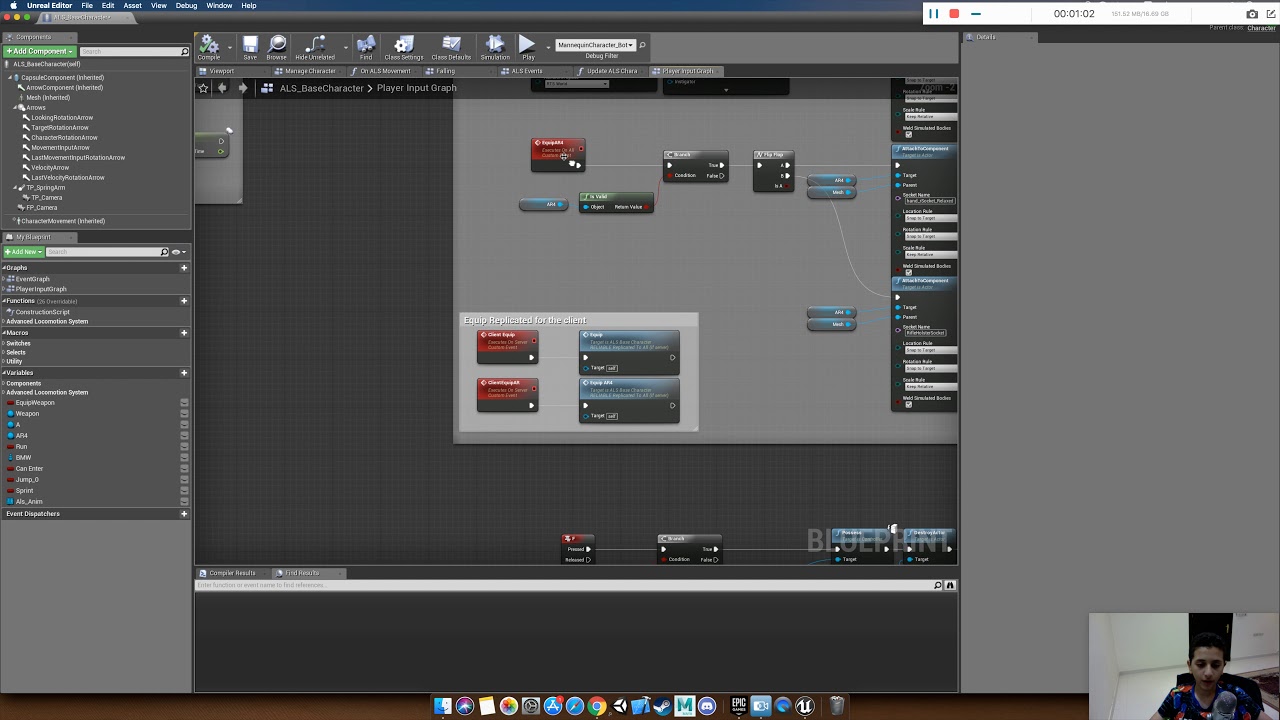Image resolution: width=1280 pixels, height=720 pixels.
Task: Go forward with graph navigation arrow
Action: point(242,88)
